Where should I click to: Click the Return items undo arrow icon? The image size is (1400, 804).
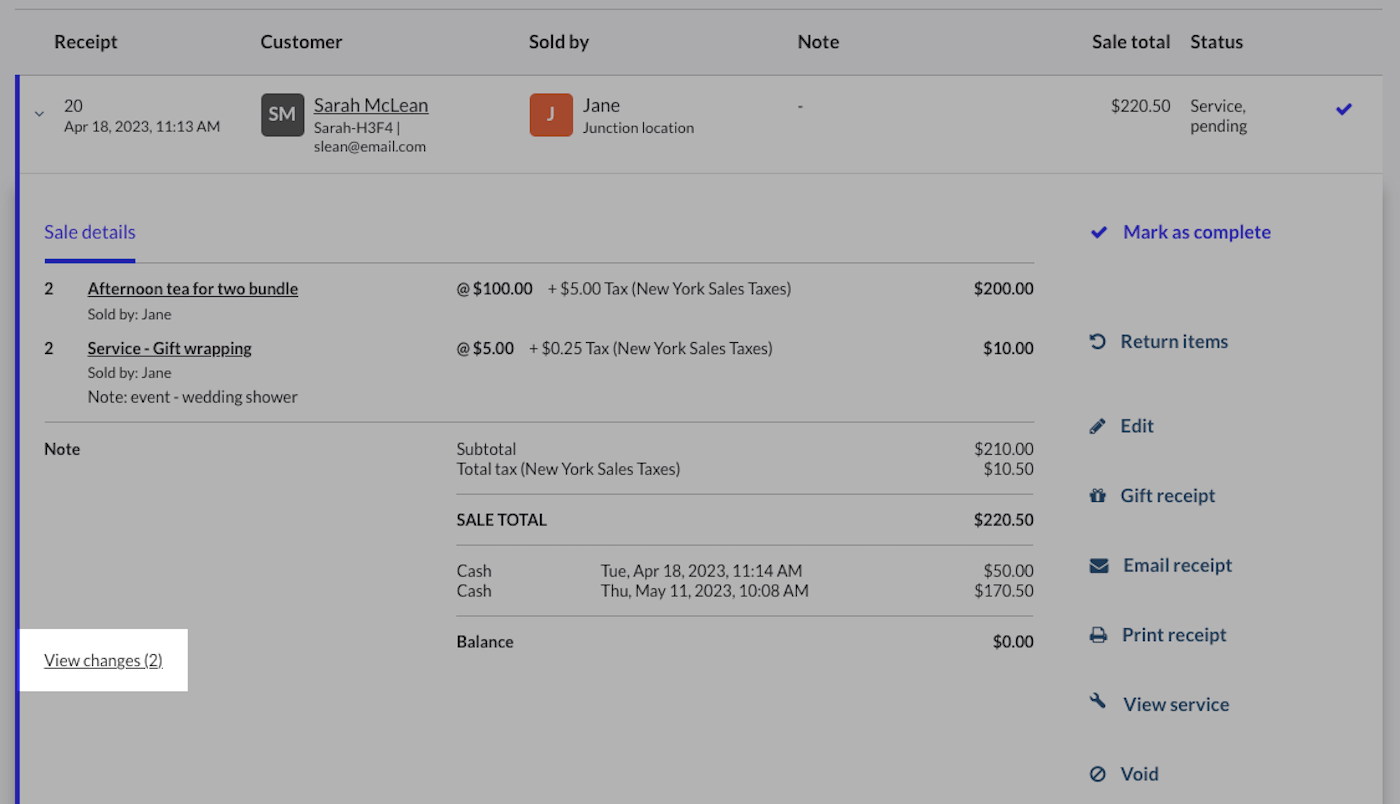click(1098, 342)
